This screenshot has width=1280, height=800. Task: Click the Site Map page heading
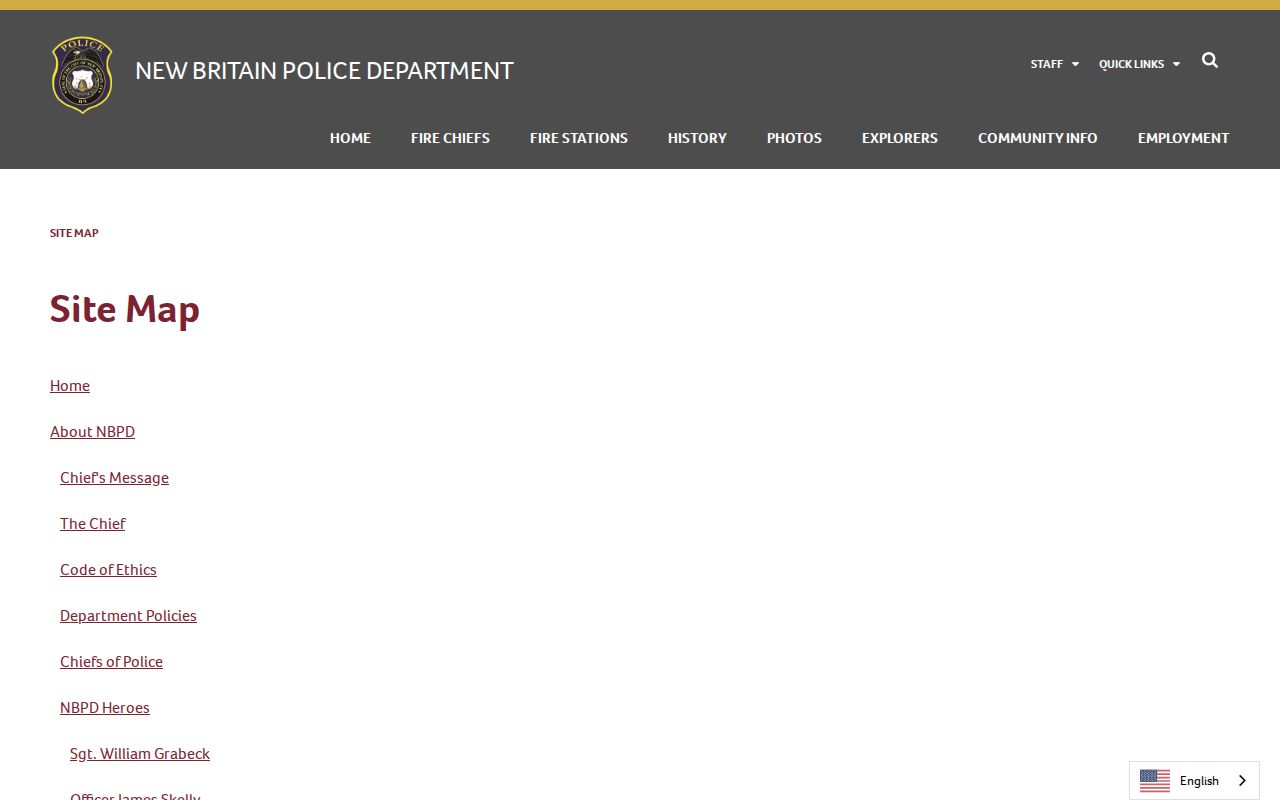pos(125,309)
